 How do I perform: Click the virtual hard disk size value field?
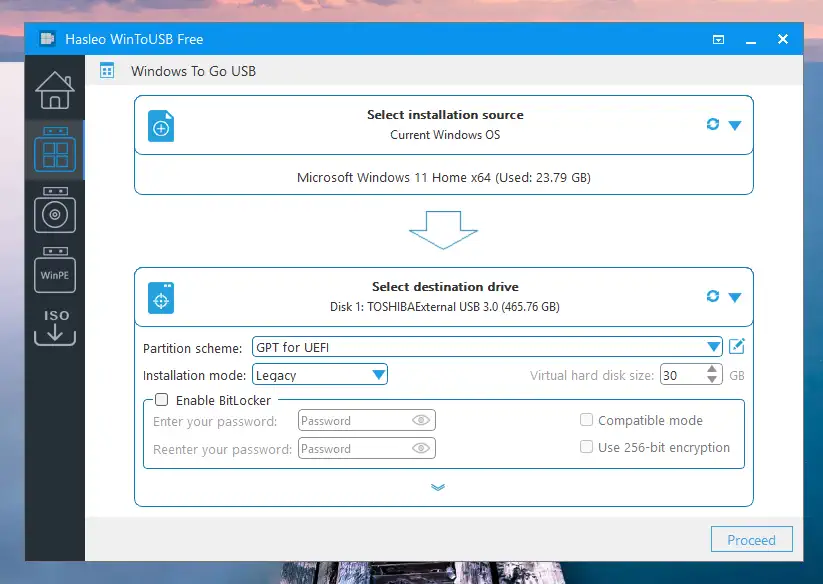682,375
